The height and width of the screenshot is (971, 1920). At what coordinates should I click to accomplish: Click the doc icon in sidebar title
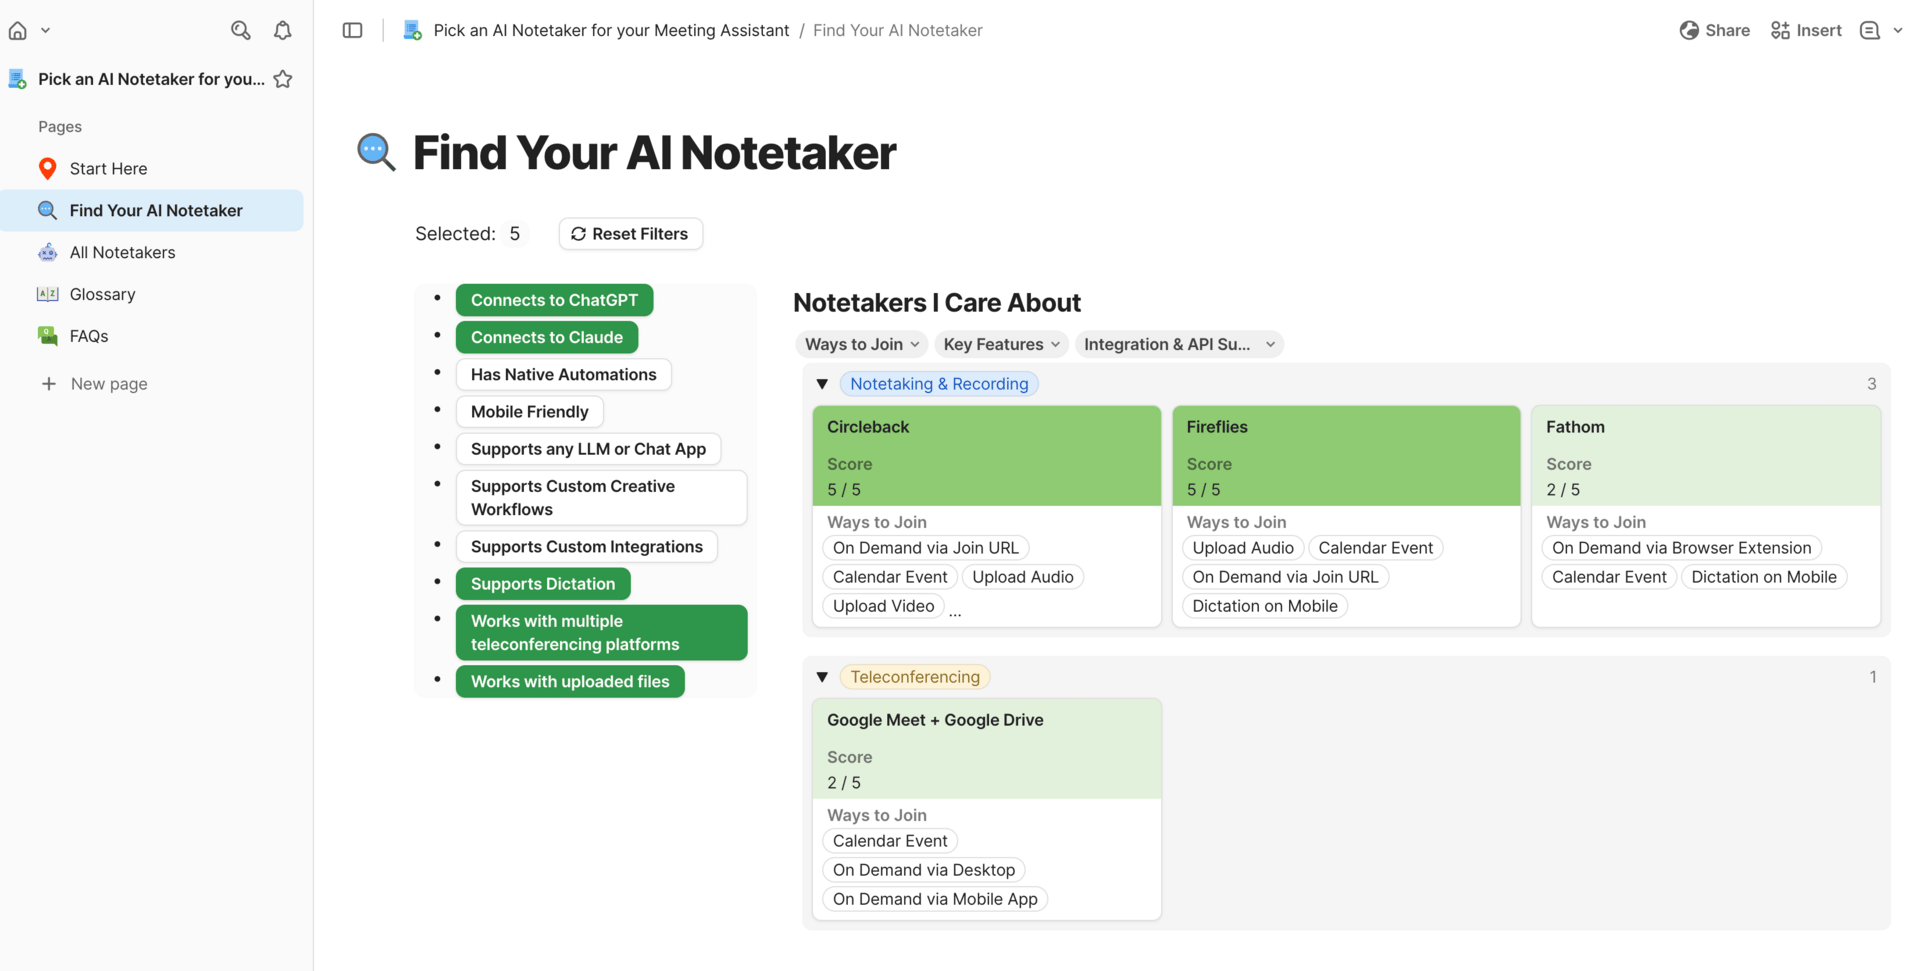17,79
